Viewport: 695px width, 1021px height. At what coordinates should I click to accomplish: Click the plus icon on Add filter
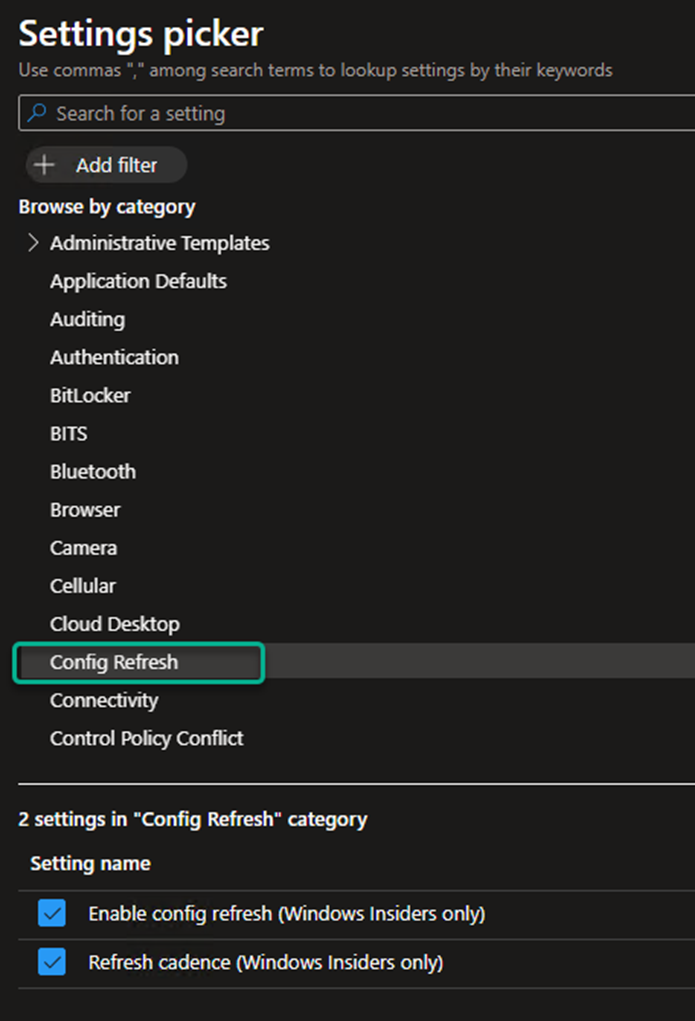(44, 165)
